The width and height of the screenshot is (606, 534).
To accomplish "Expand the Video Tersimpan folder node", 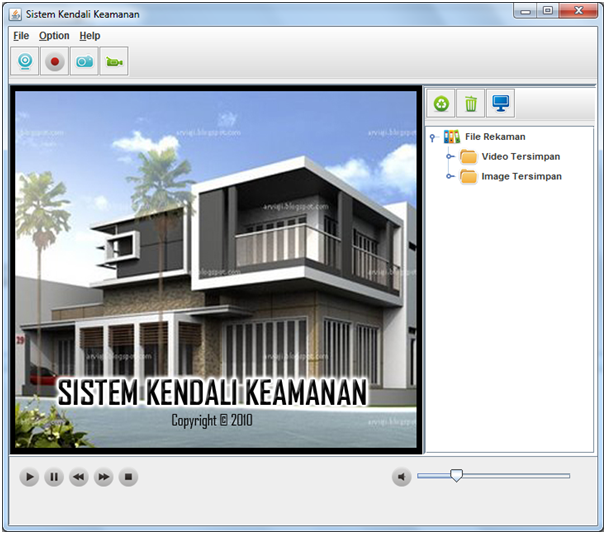I will coord(450,157).
